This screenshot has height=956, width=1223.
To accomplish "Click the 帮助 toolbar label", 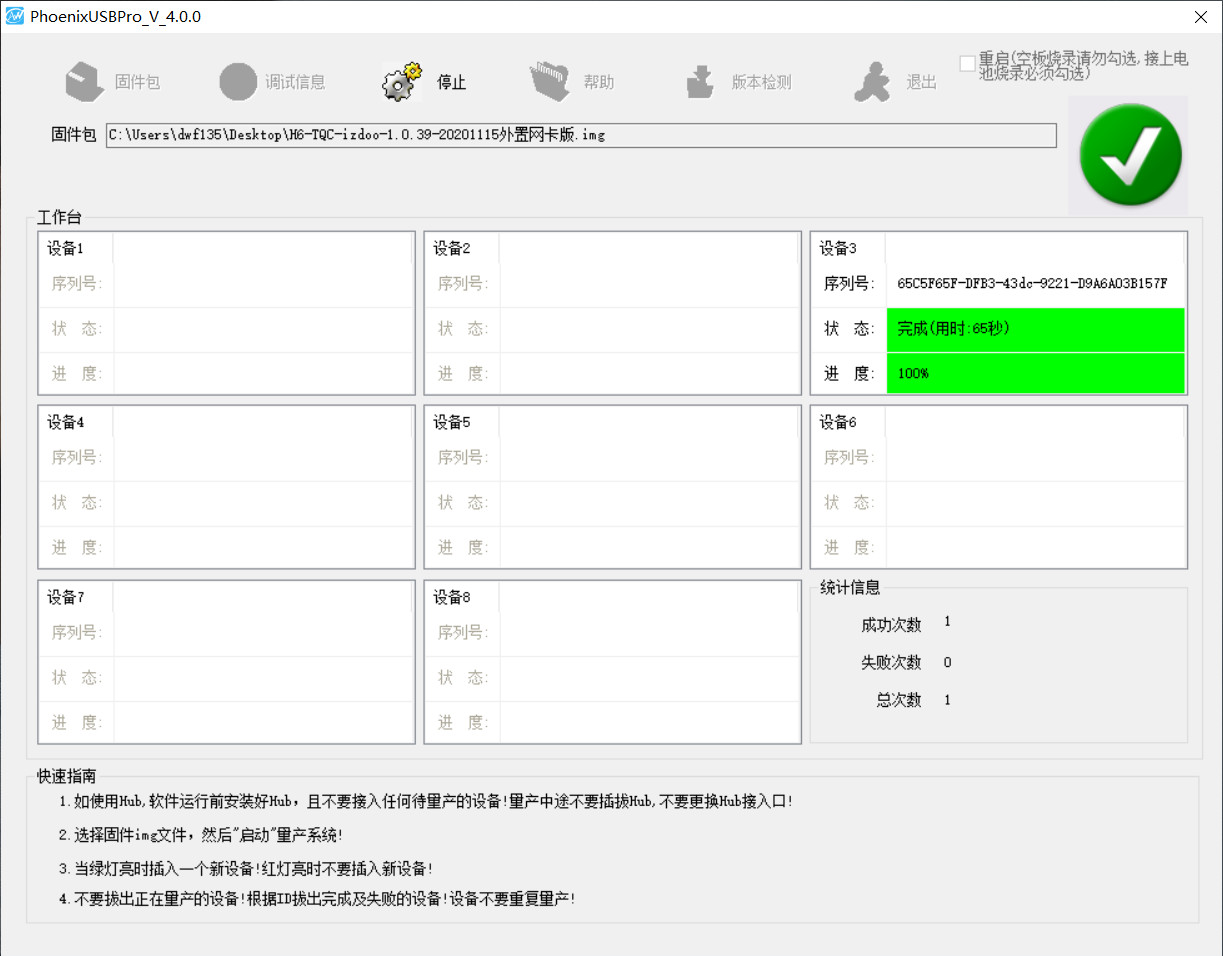I will pos(599,82).
